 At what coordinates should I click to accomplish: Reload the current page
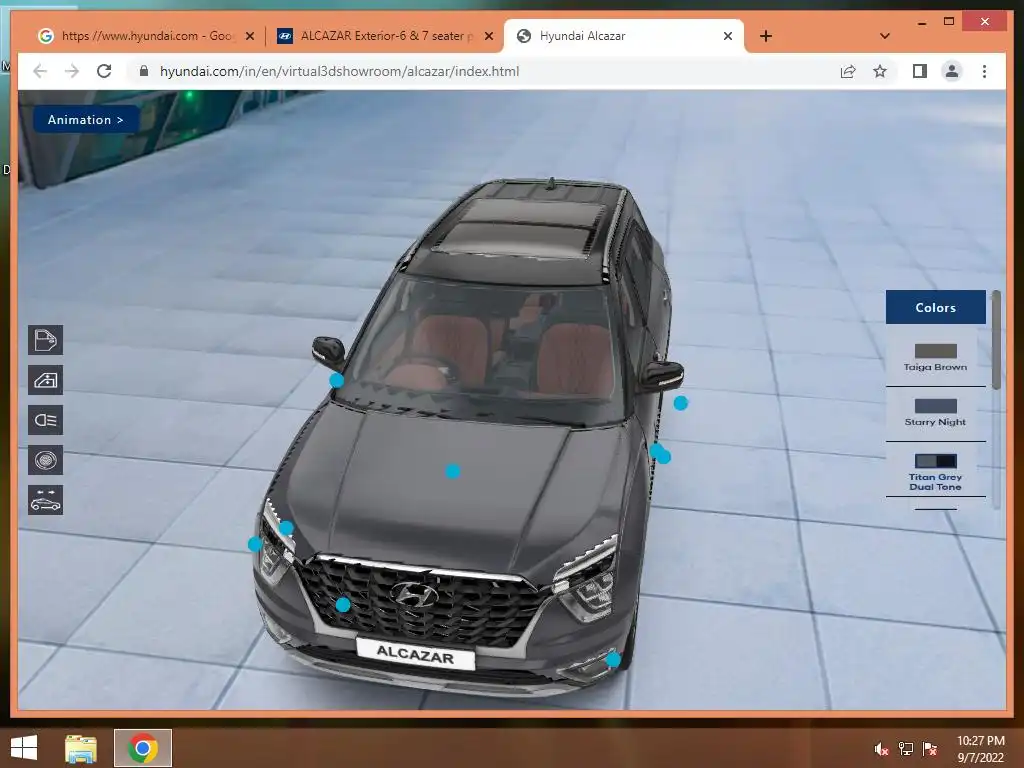[x=104, y=71]
